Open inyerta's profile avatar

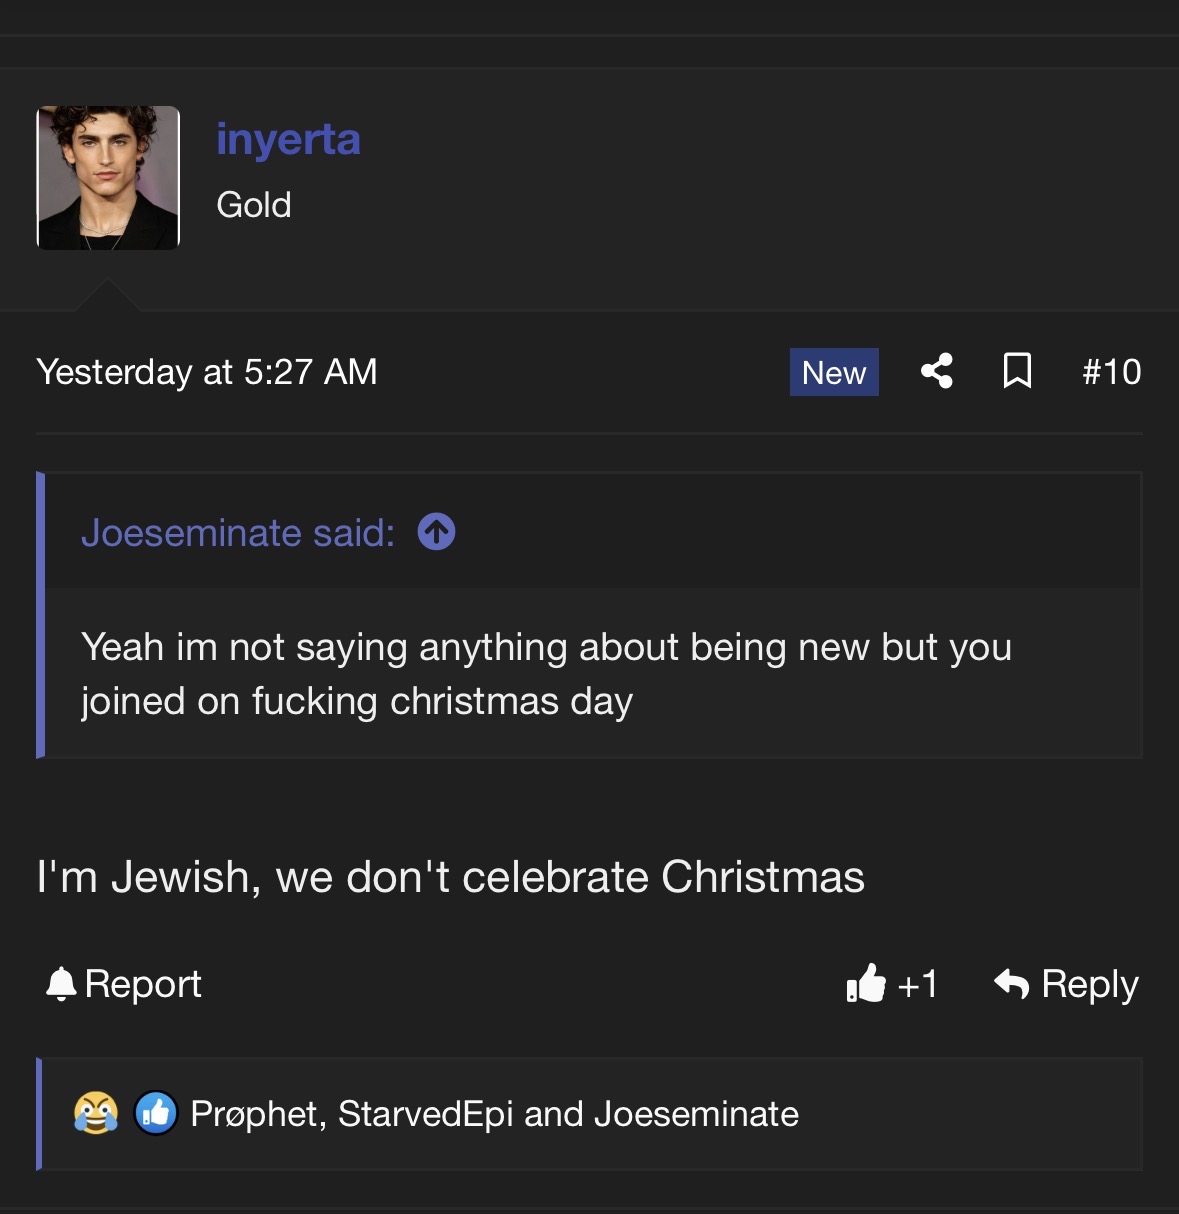(108, 178)
